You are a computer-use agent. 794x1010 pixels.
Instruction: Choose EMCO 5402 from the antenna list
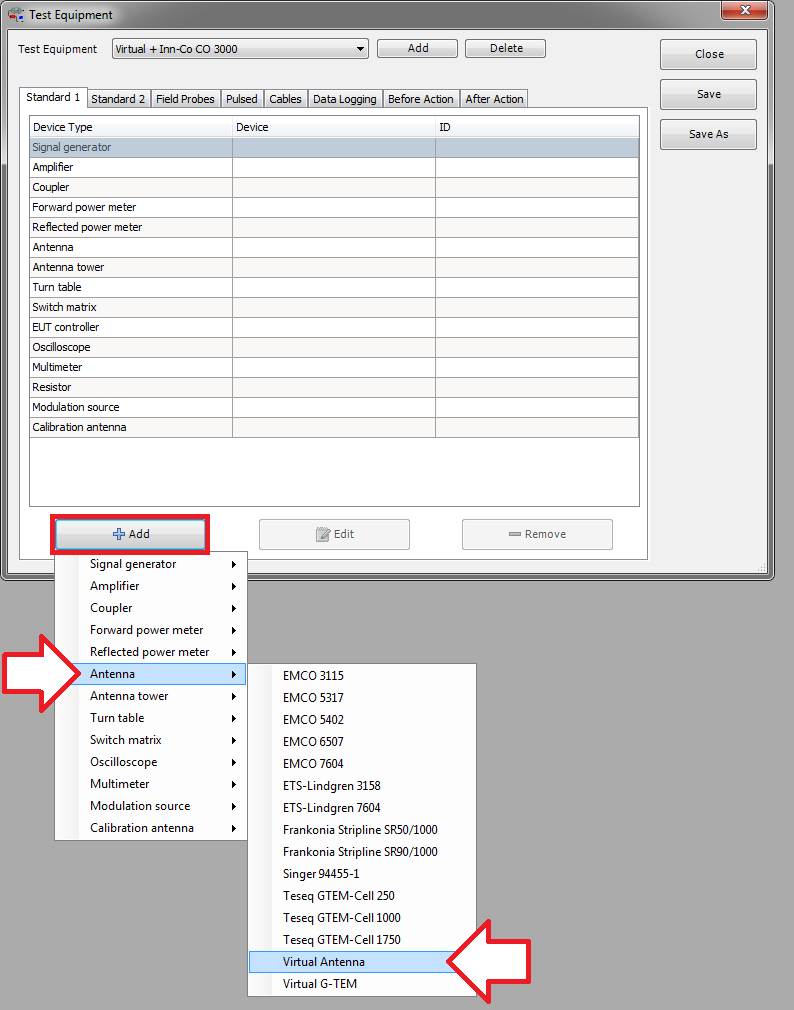pyautogui.click(x=362, y=719)
